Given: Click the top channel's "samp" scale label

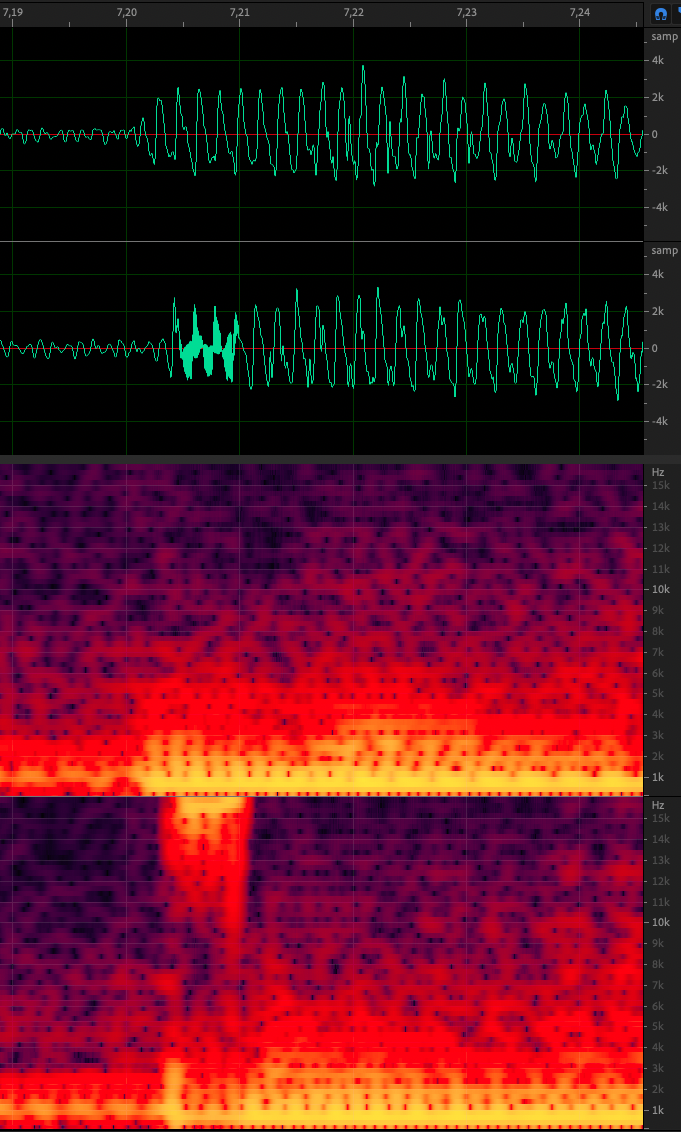Looking at the screenshot, I should point(664,37).
